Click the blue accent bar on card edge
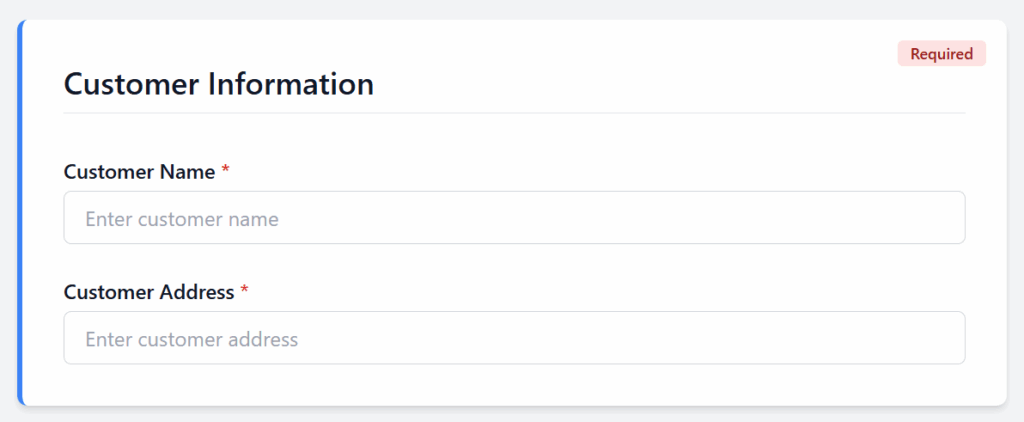1024x422 pixels. [20, 212]
